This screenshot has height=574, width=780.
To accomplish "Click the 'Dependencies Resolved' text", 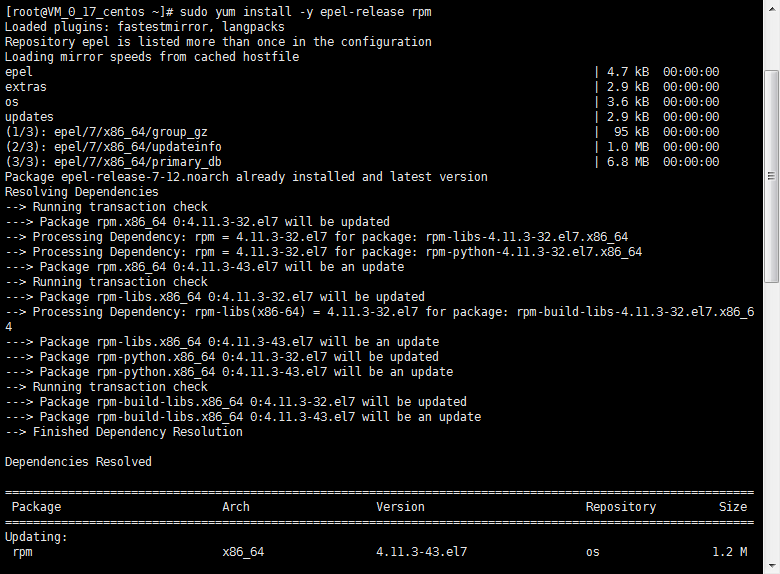I will point(78,462).
